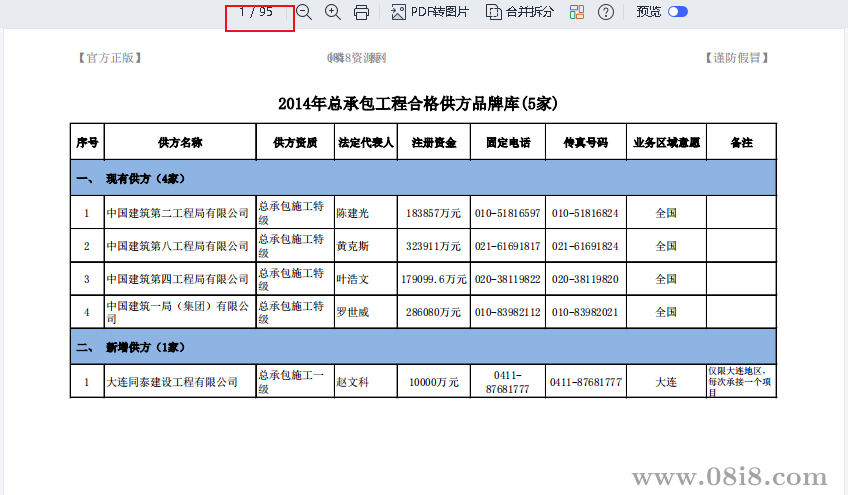The height and width of the screenshot is (495, 848).
Task: Click the print icon
Action: click(x=361, y=12)
